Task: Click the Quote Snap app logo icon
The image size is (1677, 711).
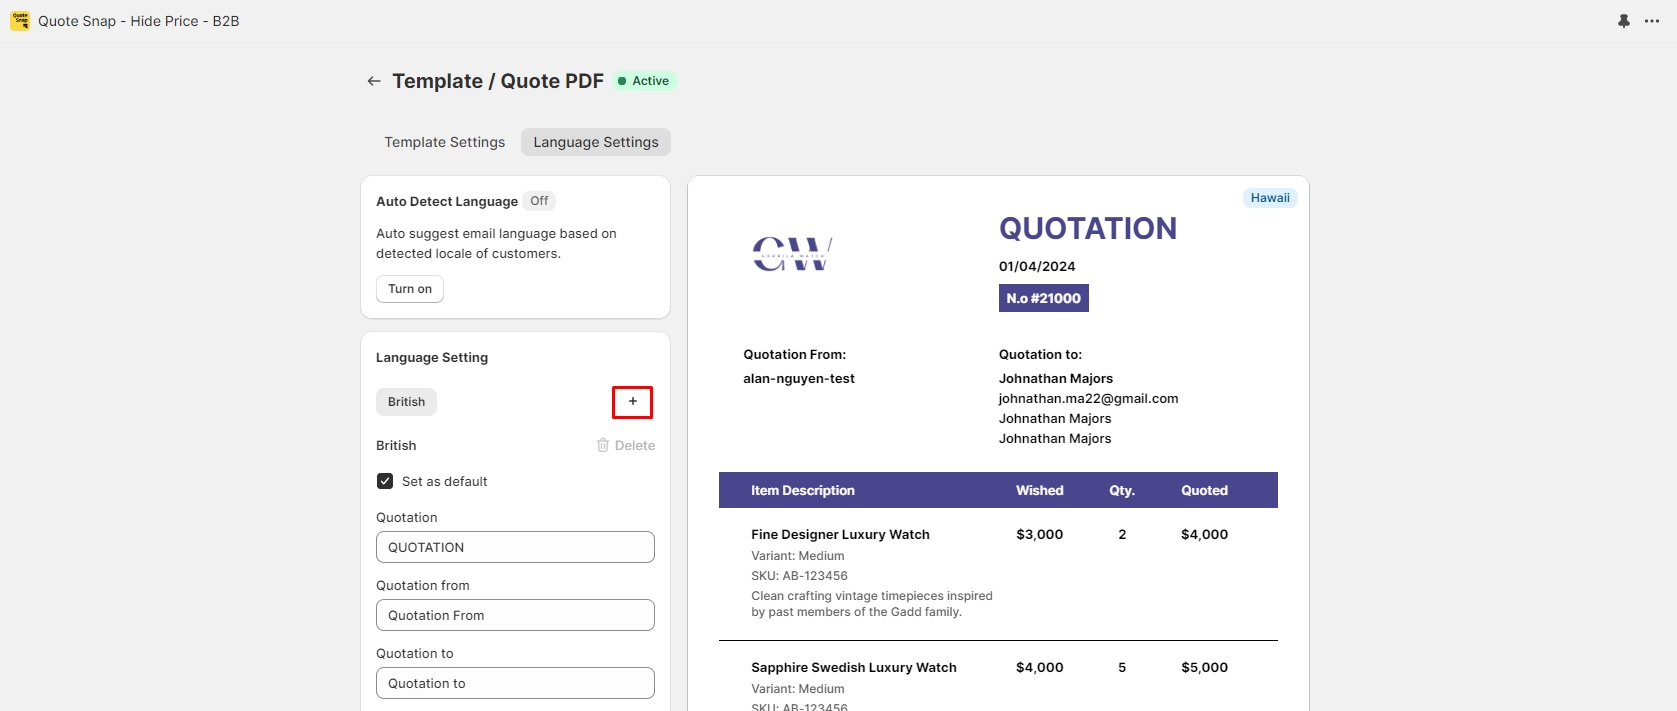Action: tap(20, 21)
